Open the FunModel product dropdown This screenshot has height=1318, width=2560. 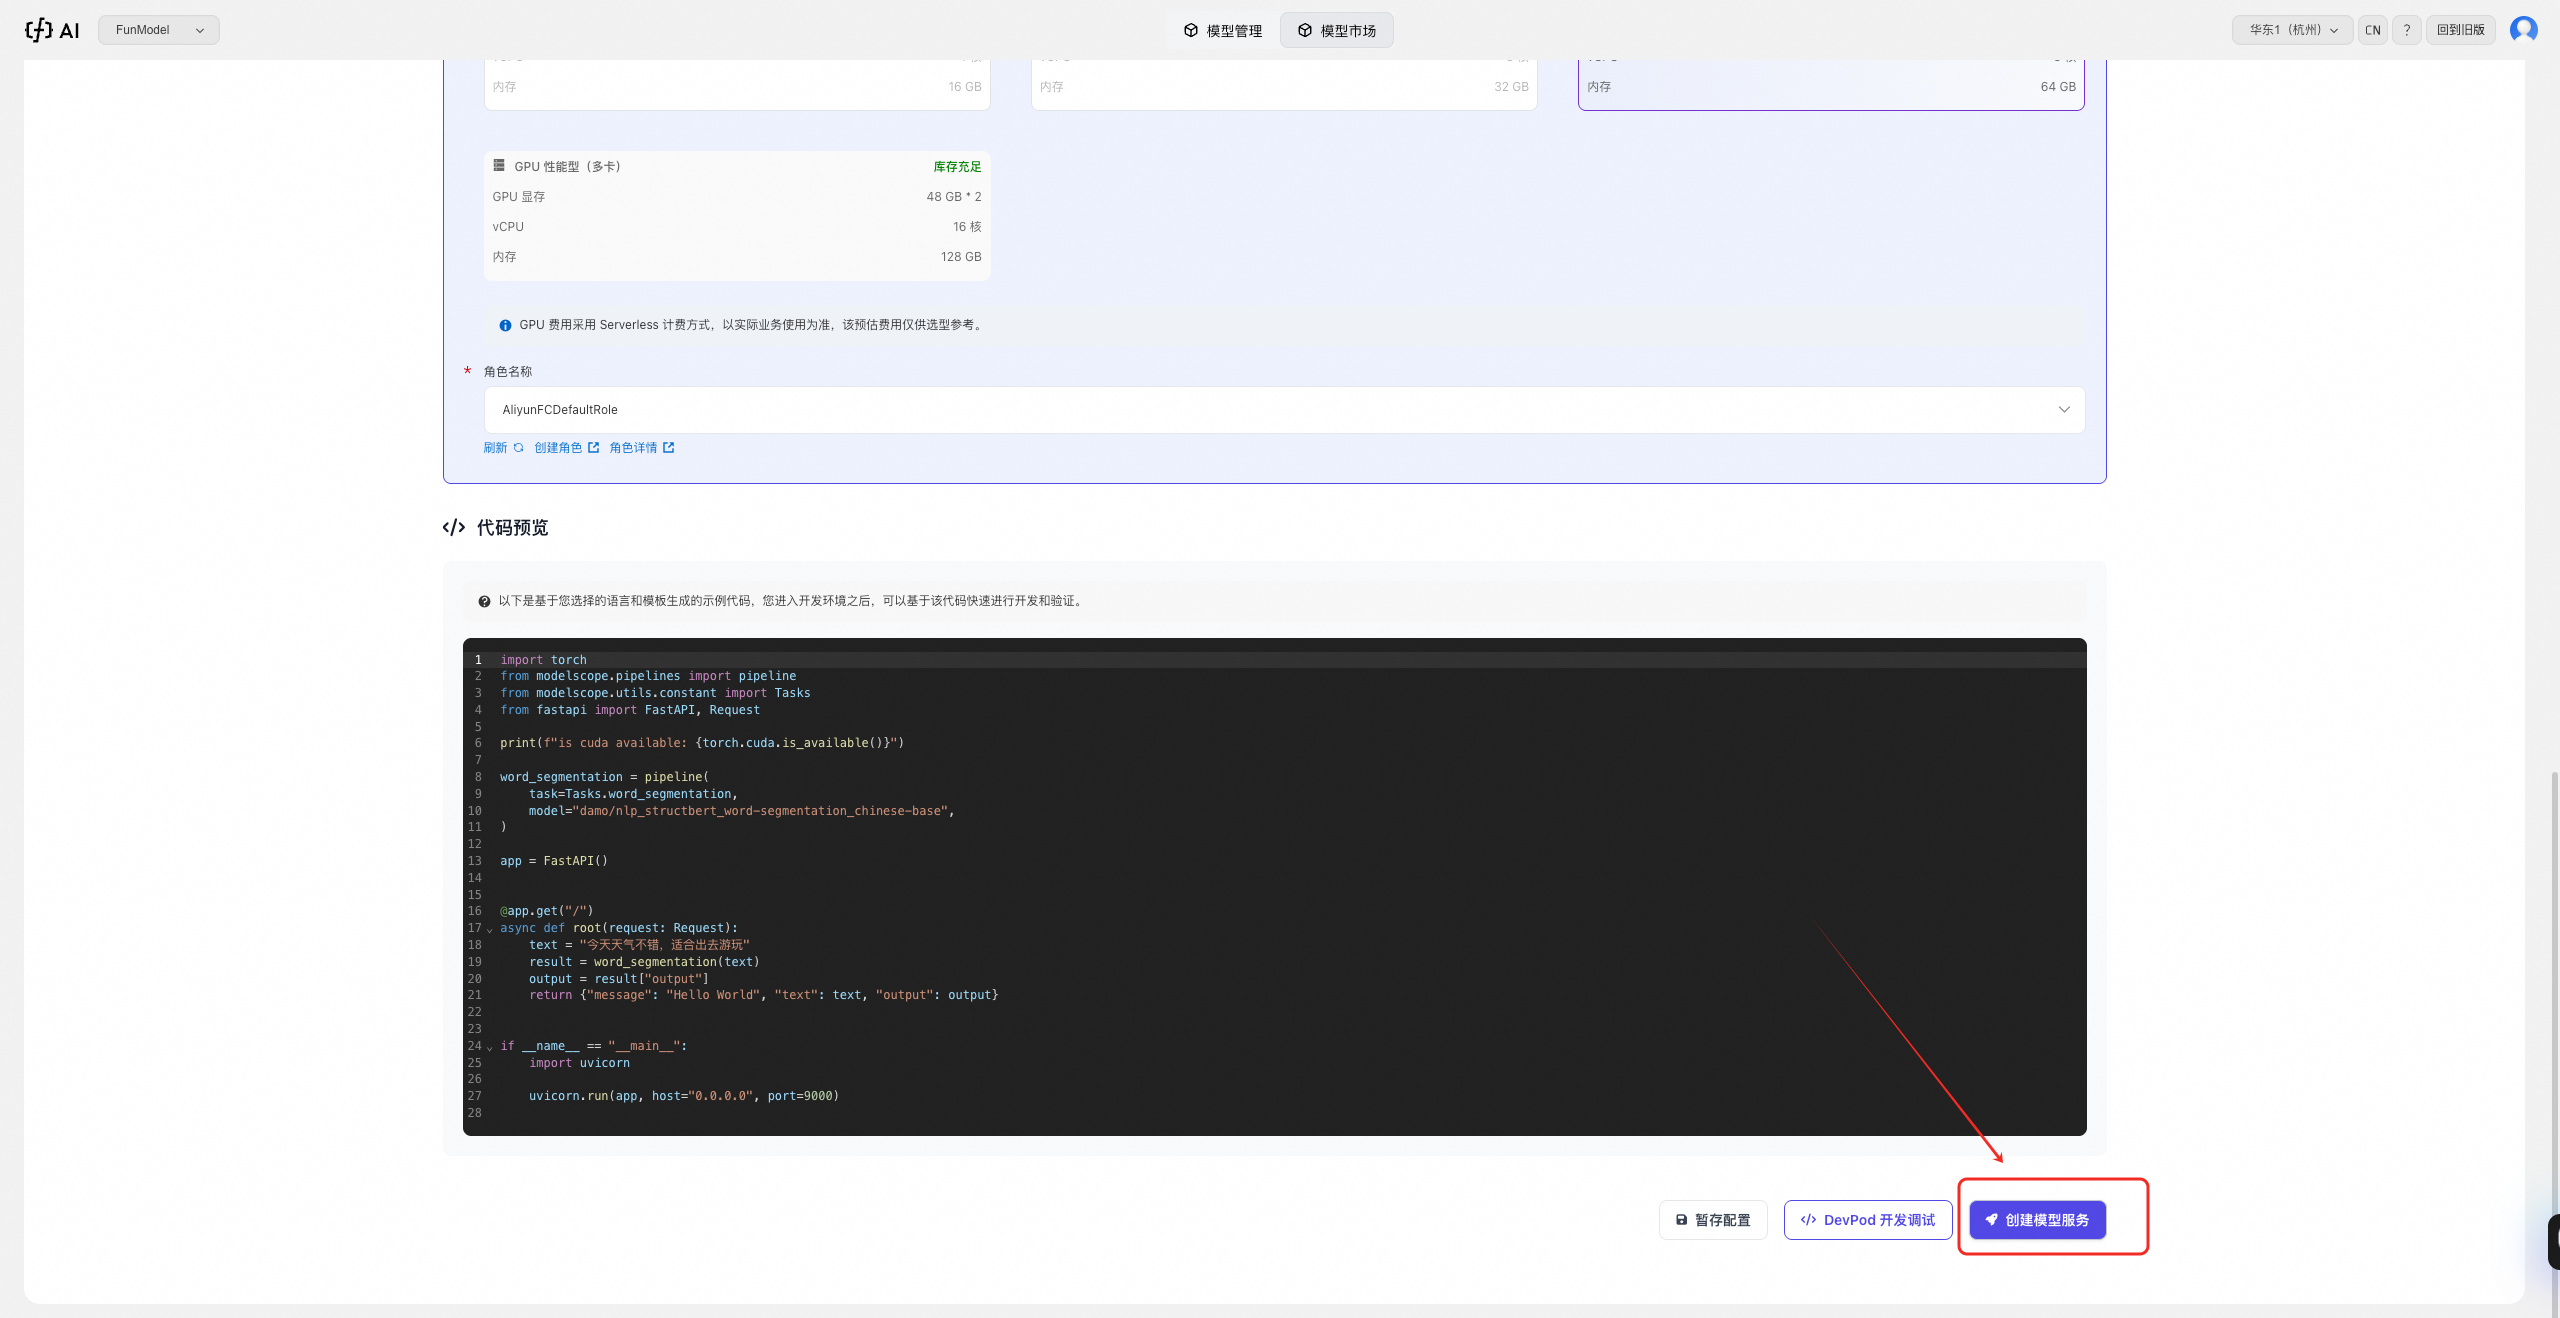point(159,30)
